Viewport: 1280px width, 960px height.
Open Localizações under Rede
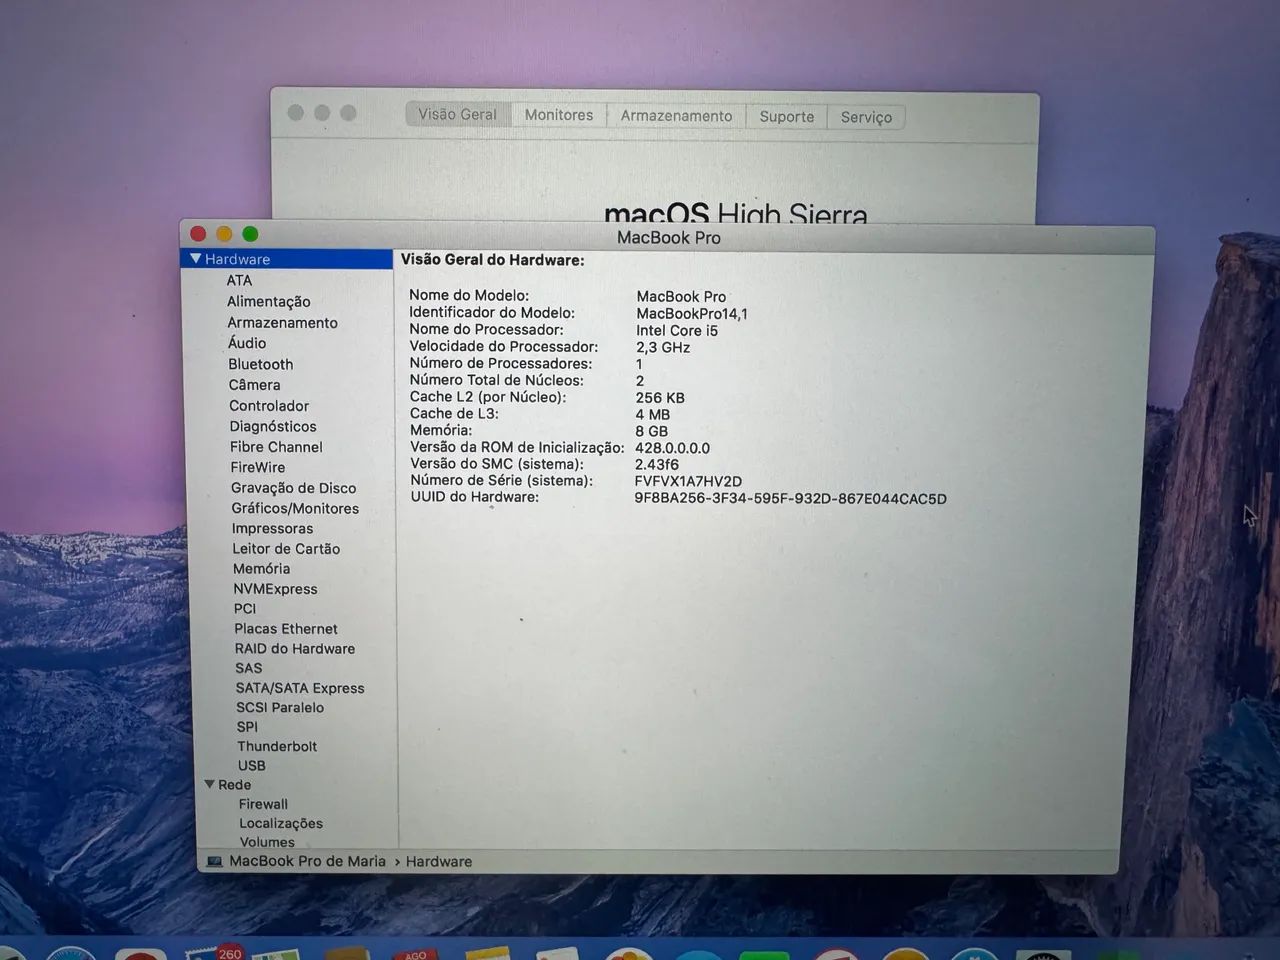(x=281, y=823)
